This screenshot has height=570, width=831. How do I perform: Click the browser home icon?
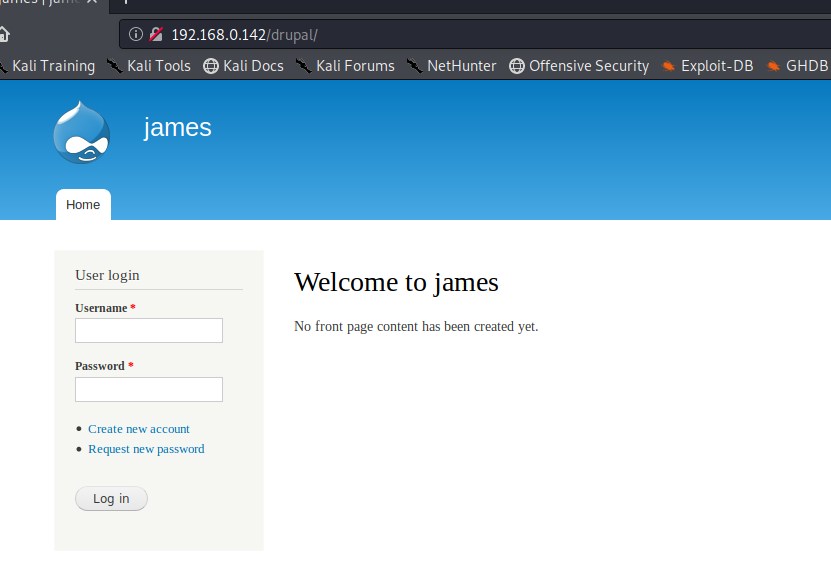click(x=4, y=34)
